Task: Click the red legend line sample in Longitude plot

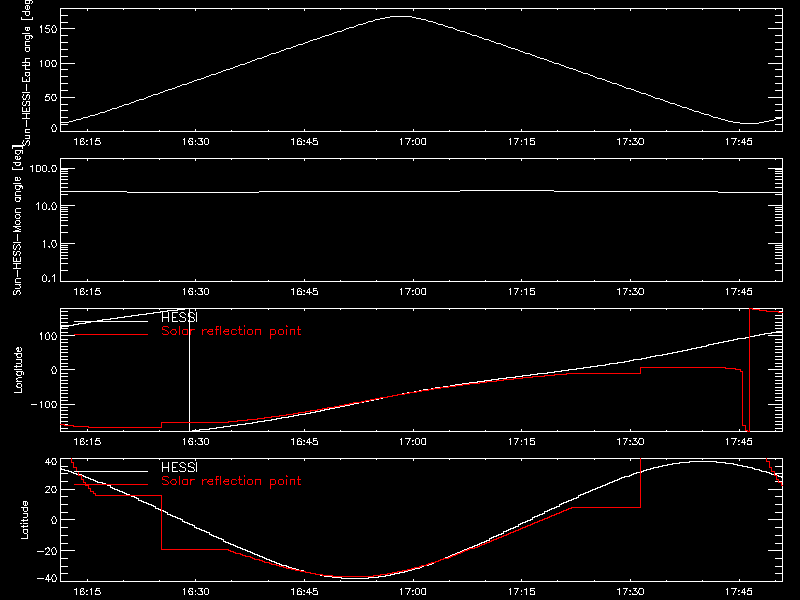Action: point(111,335)
